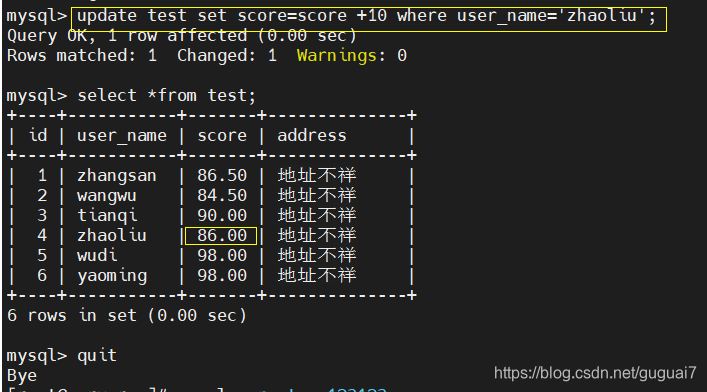707x392 pixels.
Task: Click the address cell in zhangsan's row
Action: [x=317, y=175]
